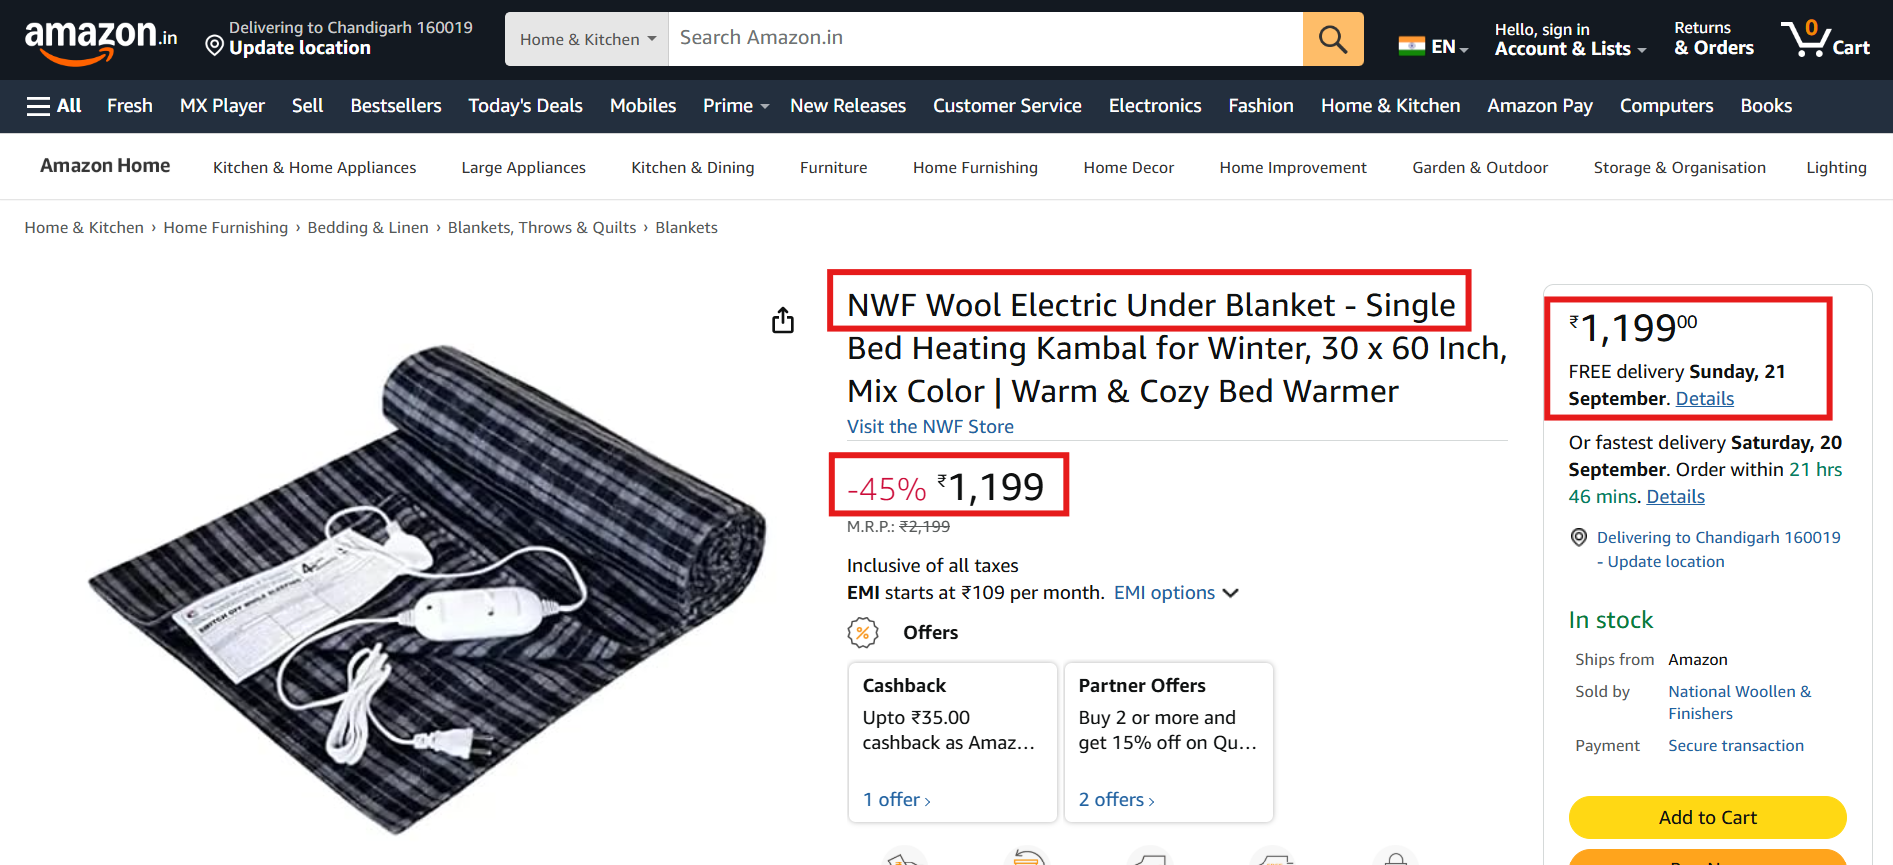
Task: Expand the EMI options chevron
Action: coord(1231,593)
